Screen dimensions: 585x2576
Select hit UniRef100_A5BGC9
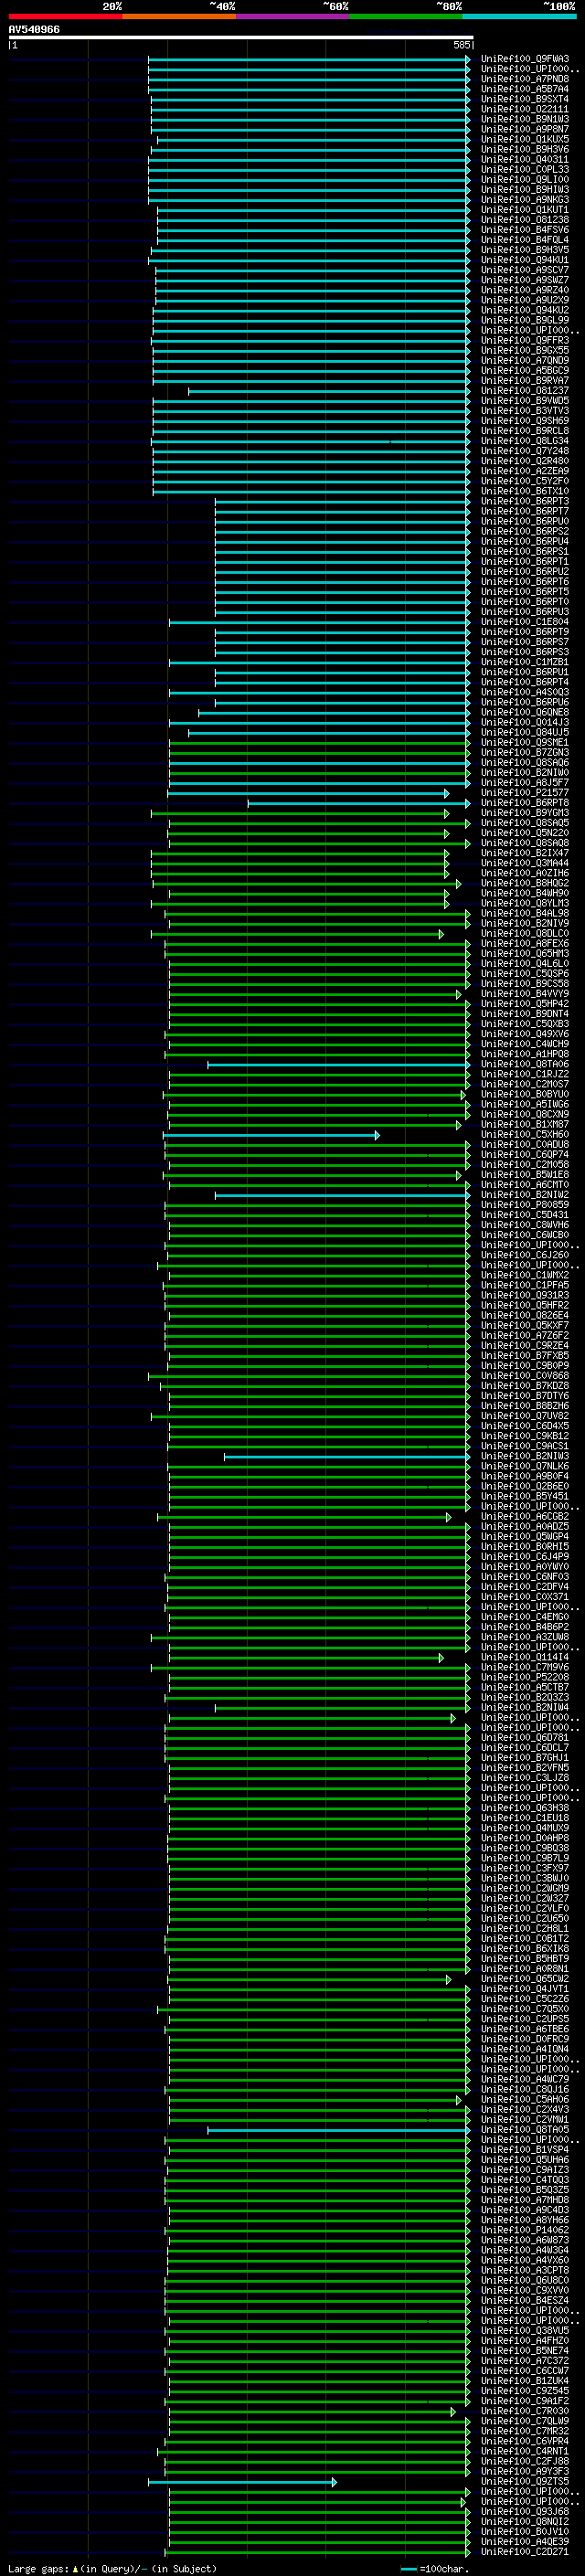click(x=525, y=370)
